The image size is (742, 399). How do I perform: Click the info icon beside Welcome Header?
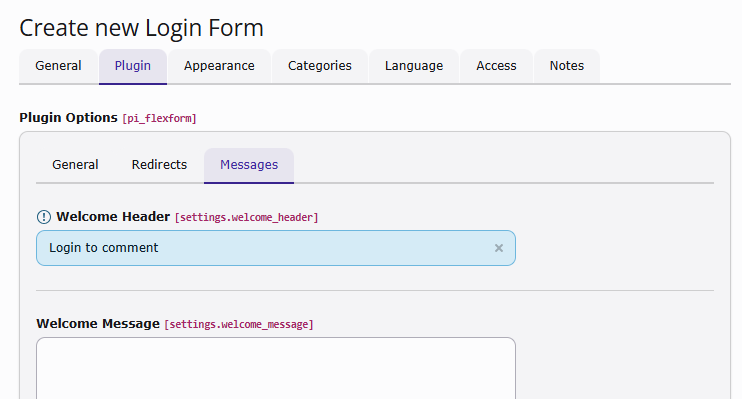[44, 217]
